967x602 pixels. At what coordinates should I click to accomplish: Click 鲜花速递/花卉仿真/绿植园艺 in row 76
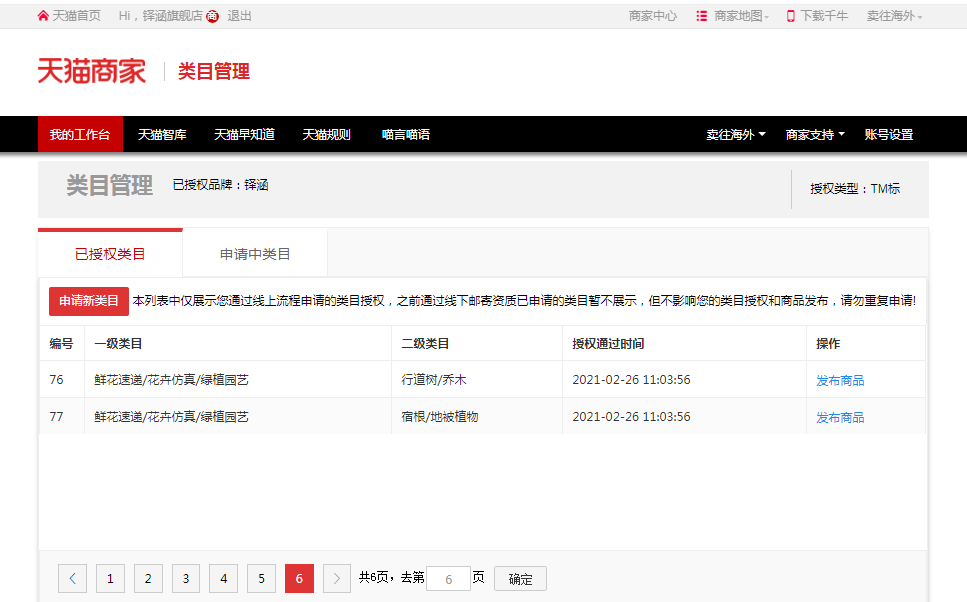click(x=171, y=380)
